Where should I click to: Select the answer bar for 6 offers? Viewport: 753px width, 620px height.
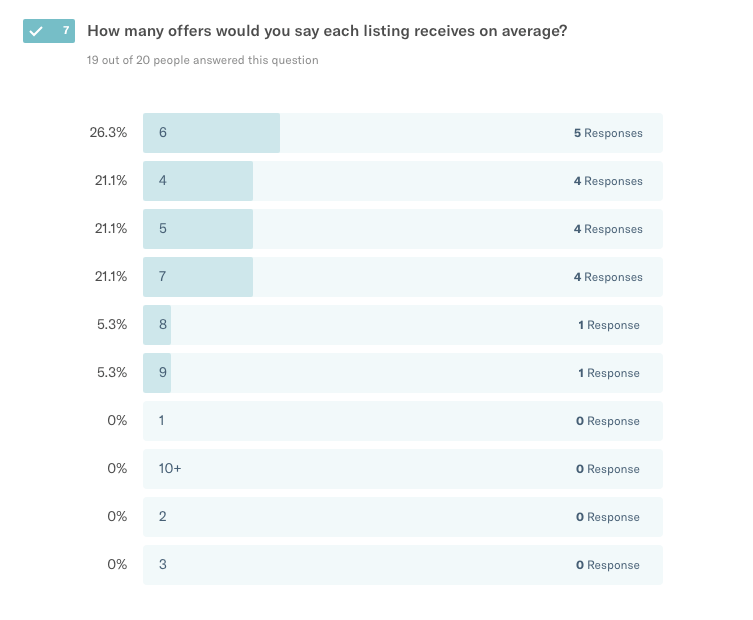(402, 133)
